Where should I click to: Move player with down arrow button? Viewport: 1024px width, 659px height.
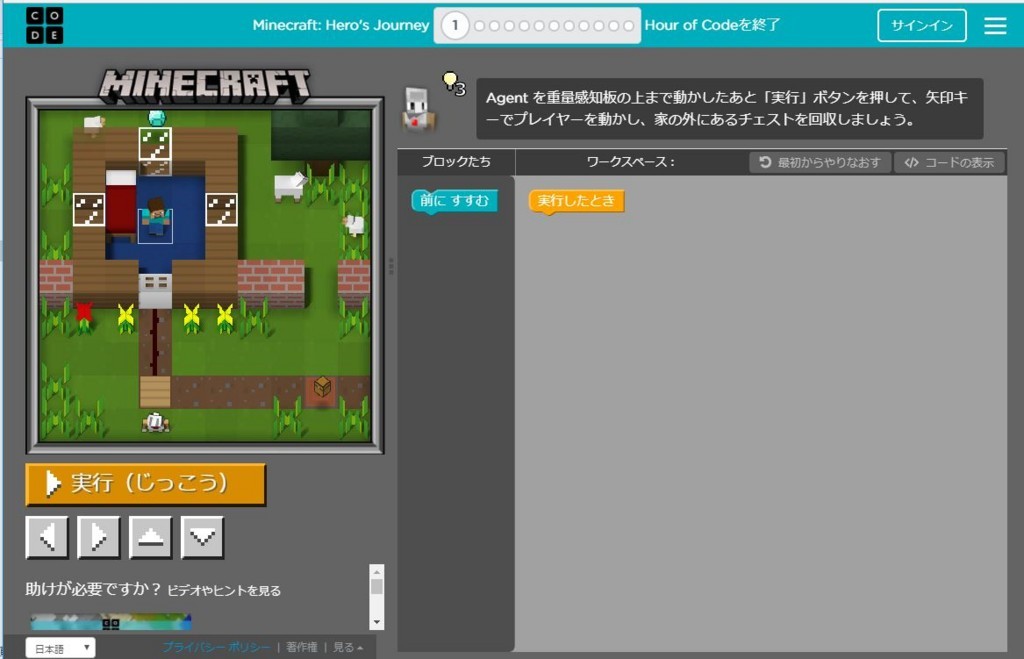(202, 537)
